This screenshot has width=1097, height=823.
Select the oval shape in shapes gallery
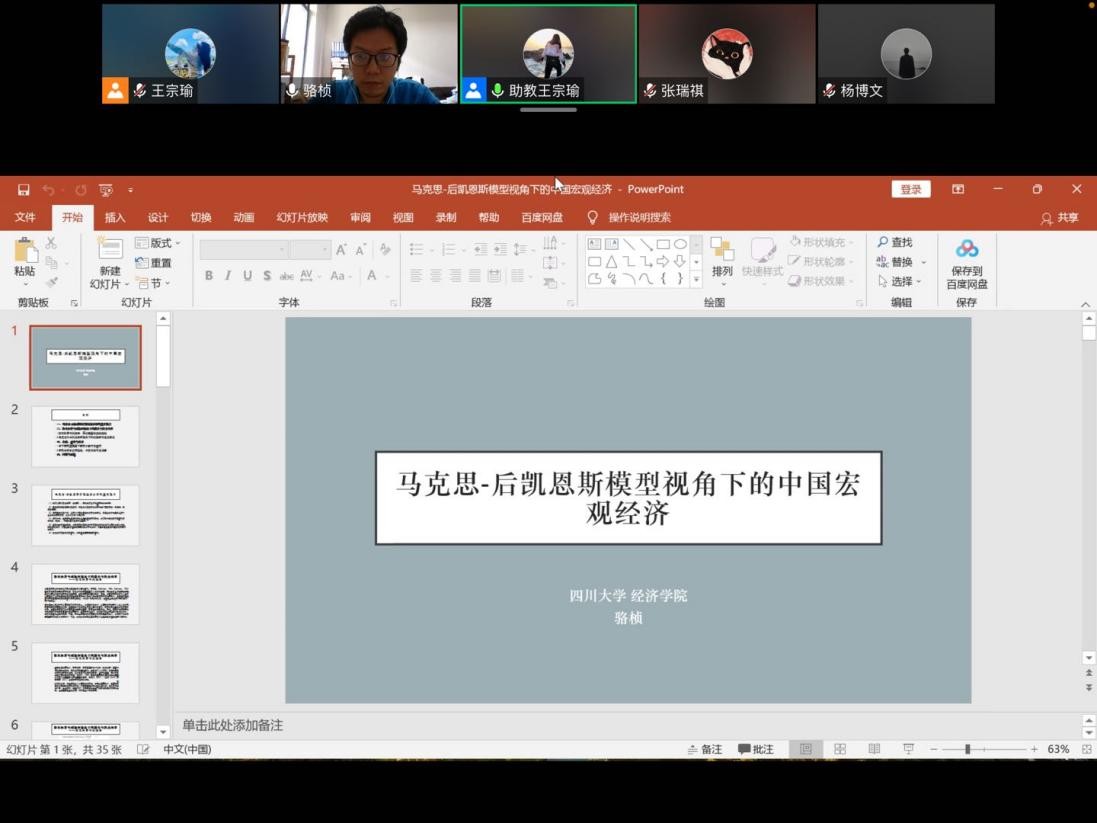[x=680, y=244]
